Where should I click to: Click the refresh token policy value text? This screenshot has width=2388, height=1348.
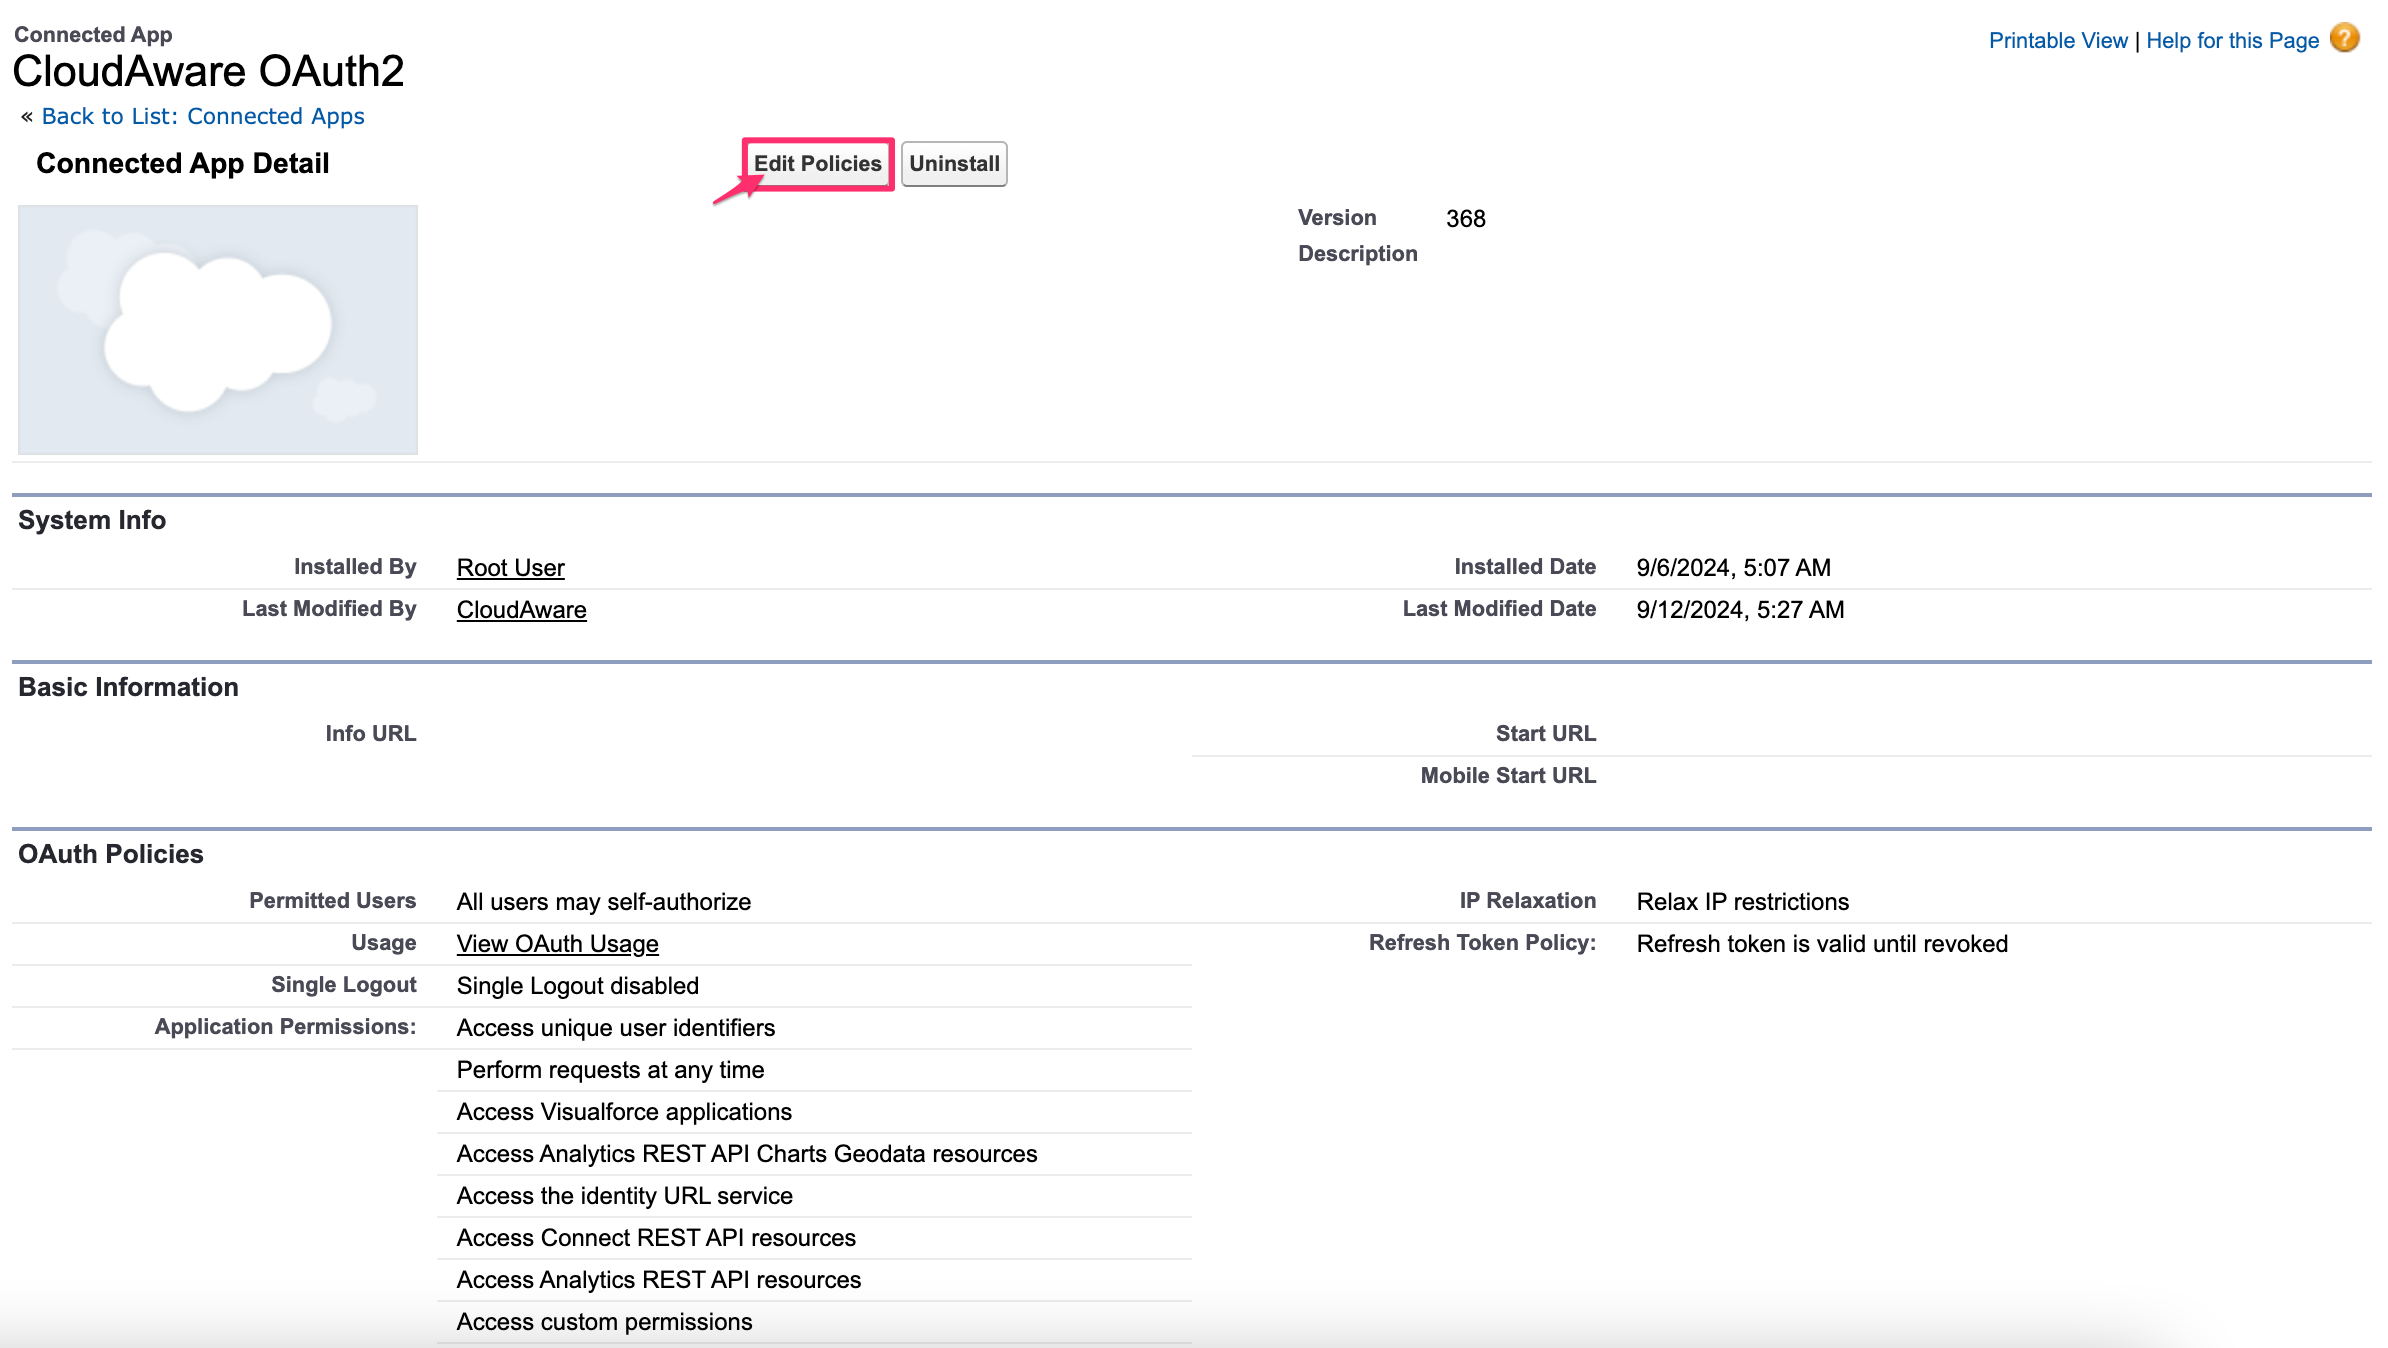1822,943
